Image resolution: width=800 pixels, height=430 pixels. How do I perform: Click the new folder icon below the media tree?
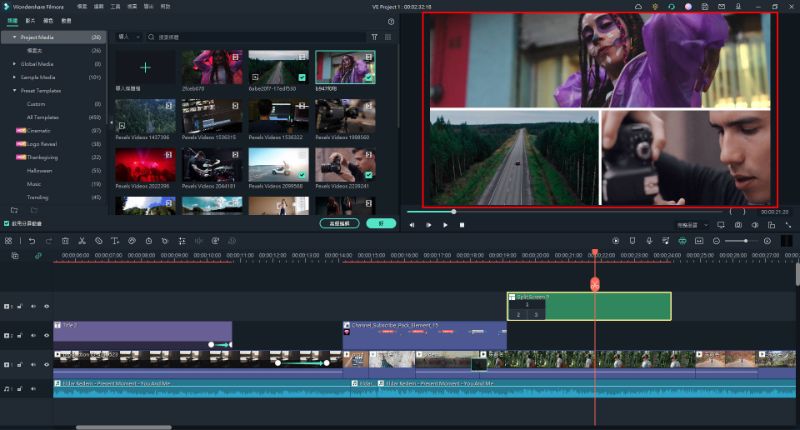pos(14,210)
